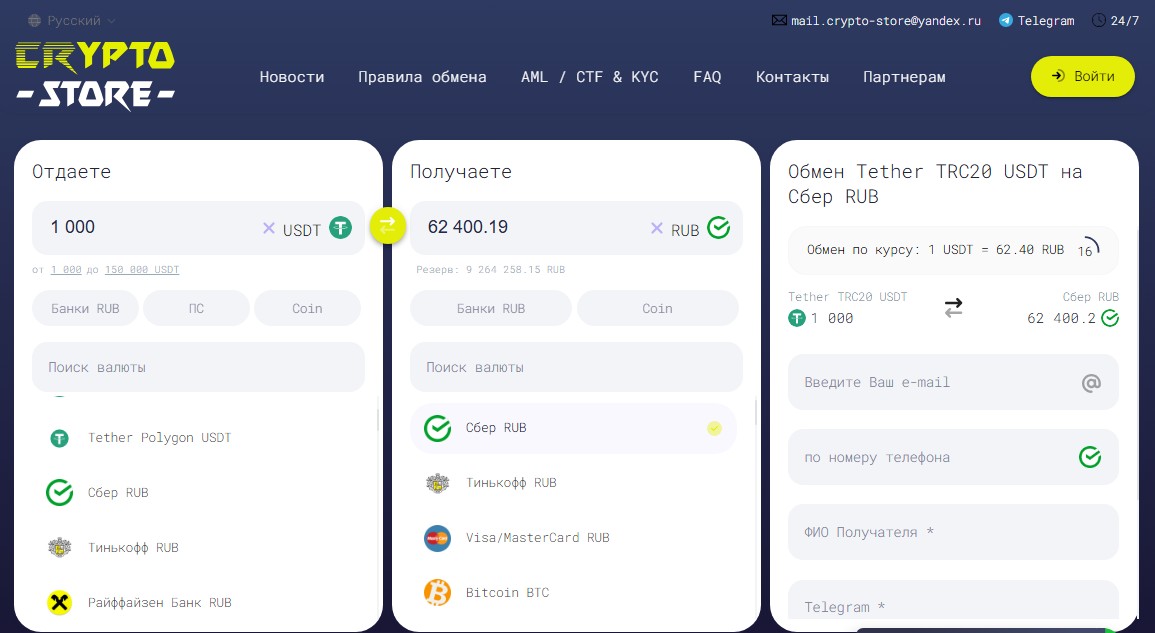The image size is (1155, 633).
Task: Click the 24/7 clock icon
Action: tap(1098, 21)
